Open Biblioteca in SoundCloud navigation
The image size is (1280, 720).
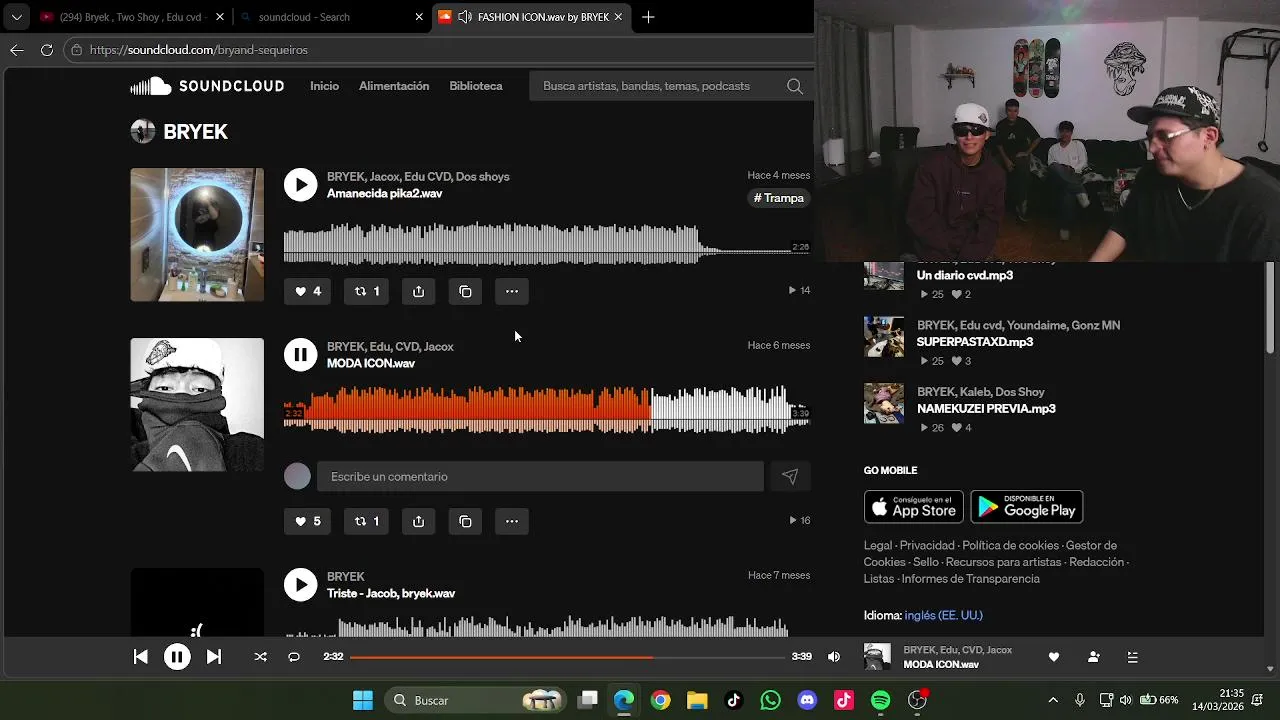476,86
